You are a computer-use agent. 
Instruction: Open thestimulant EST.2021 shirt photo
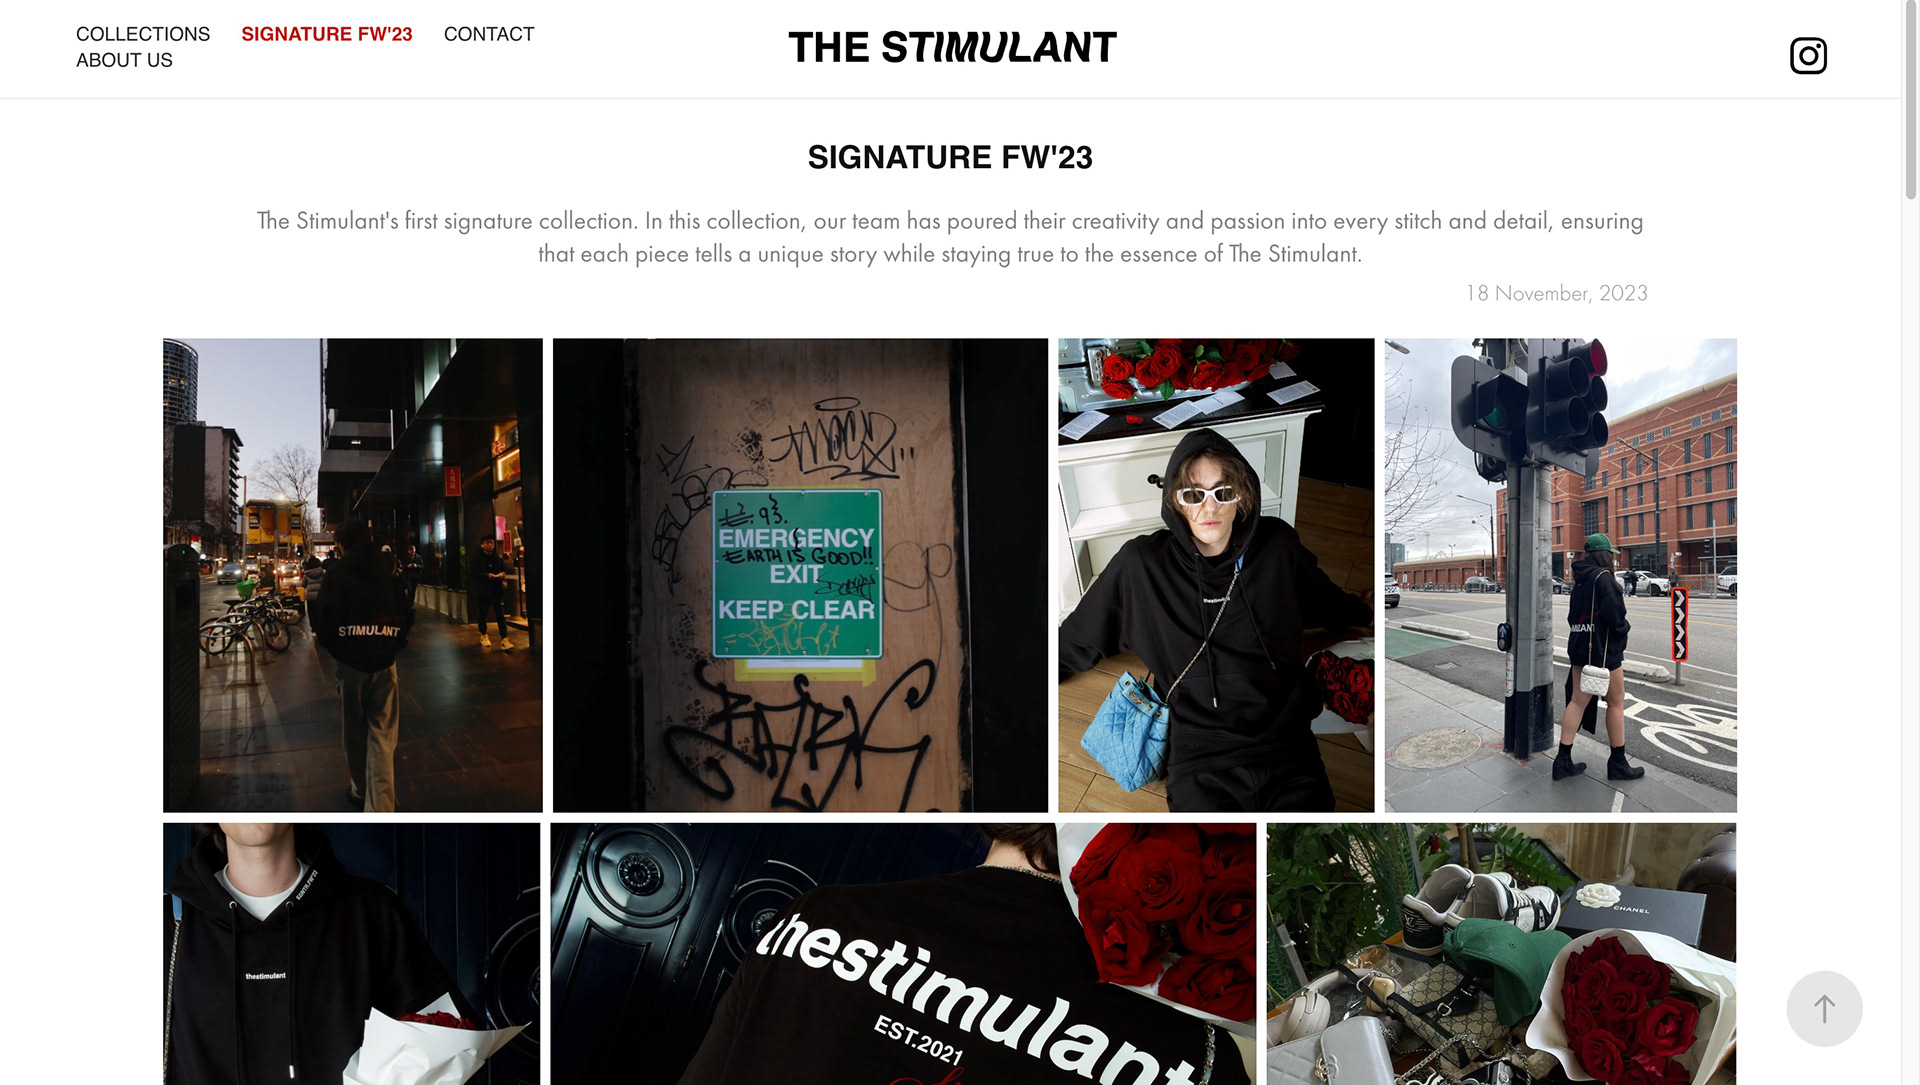(903, 954)
